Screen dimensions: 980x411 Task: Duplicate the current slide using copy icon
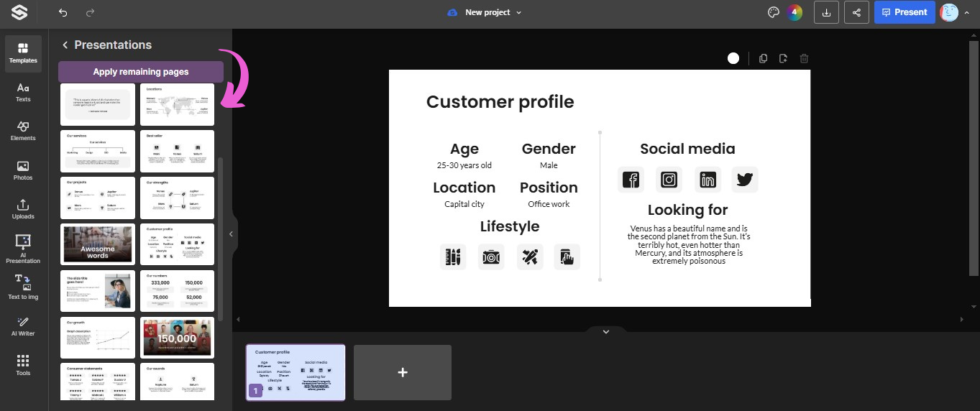pos(763,59)
